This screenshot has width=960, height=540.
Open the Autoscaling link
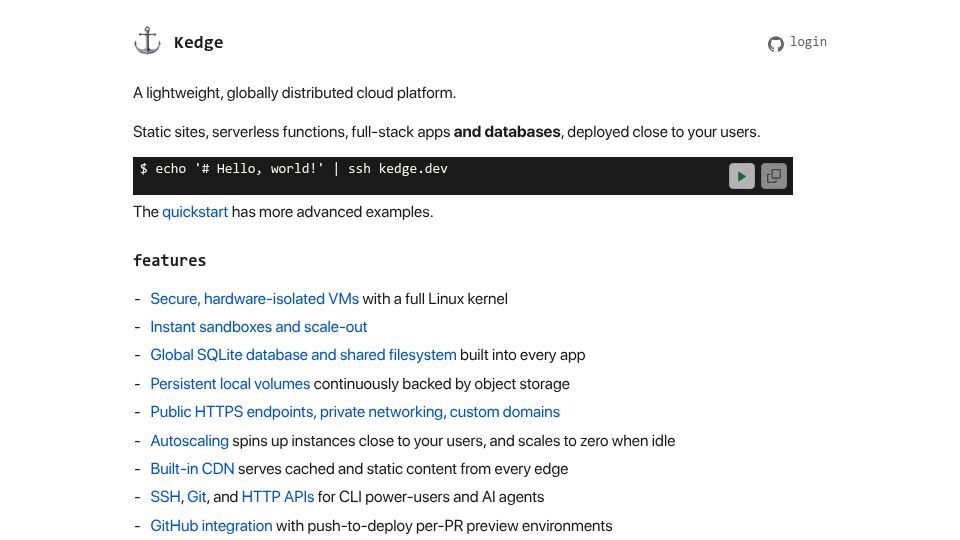pyautogui.click(x=189, y=441)
